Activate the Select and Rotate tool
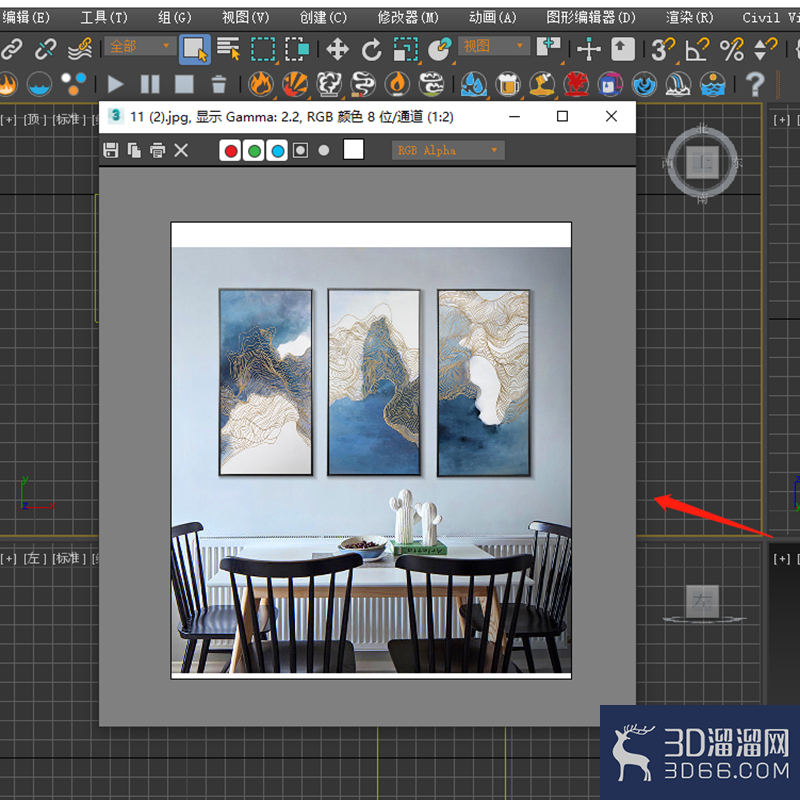The image size is (800, 800). 371,49
